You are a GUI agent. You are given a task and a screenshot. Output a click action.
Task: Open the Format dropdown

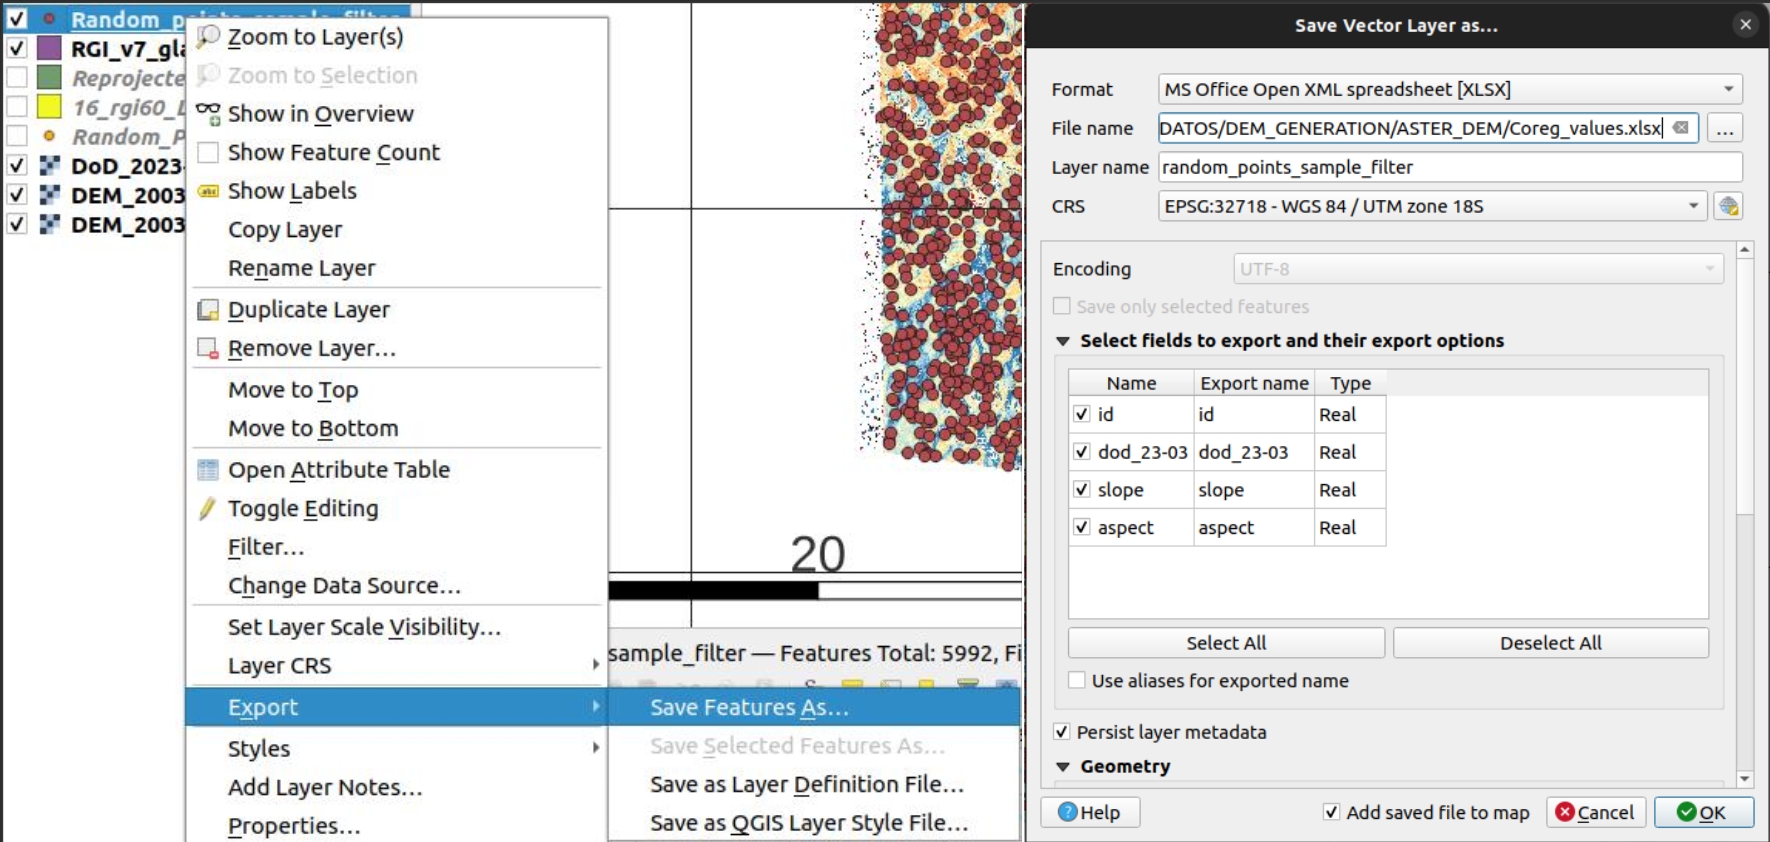pyautogui.click(x=1449, y=89)
